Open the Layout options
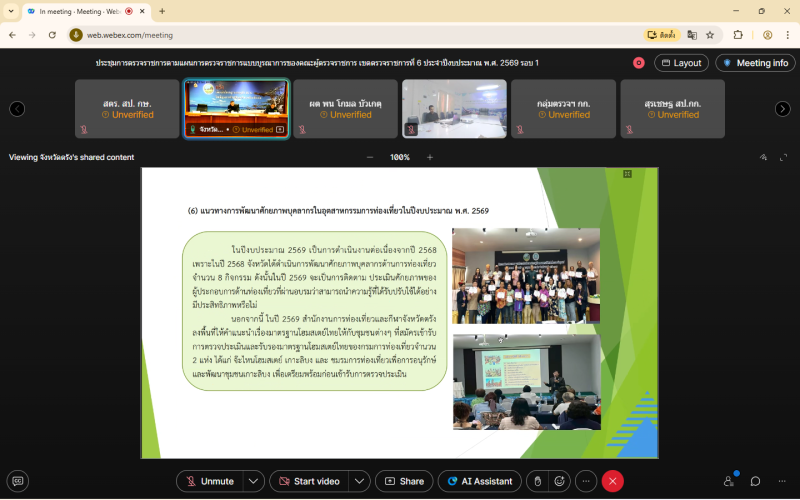800x500 pixels. (x=680, y=63)
